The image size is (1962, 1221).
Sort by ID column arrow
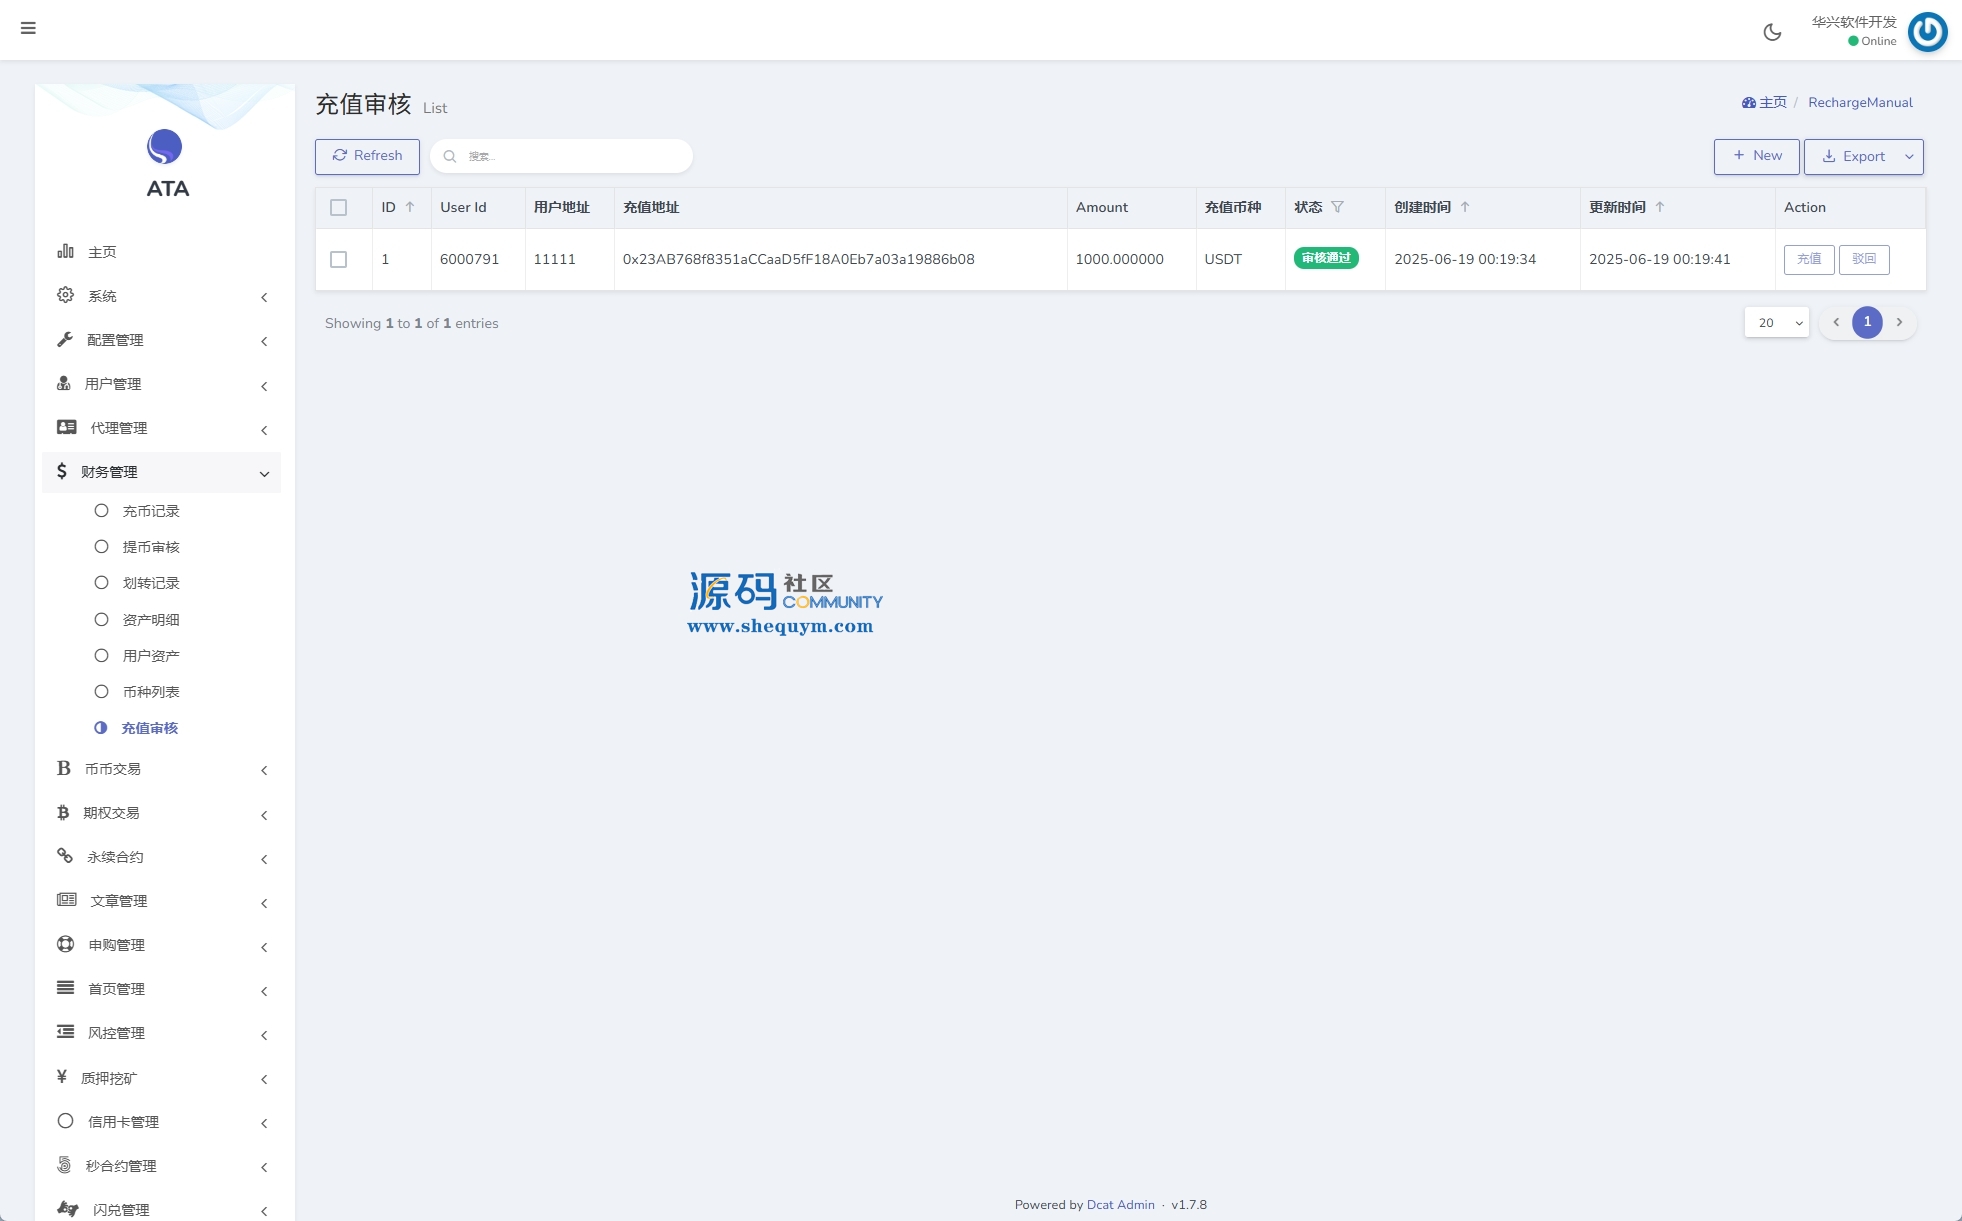(x=410, y=207)
